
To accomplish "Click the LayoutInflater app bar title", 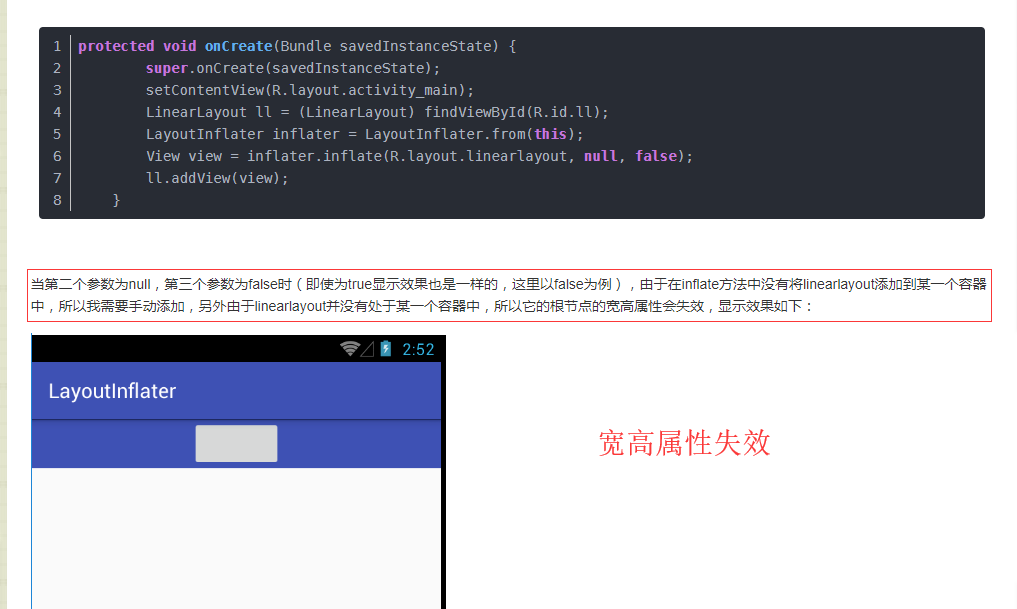I will 112,391.
